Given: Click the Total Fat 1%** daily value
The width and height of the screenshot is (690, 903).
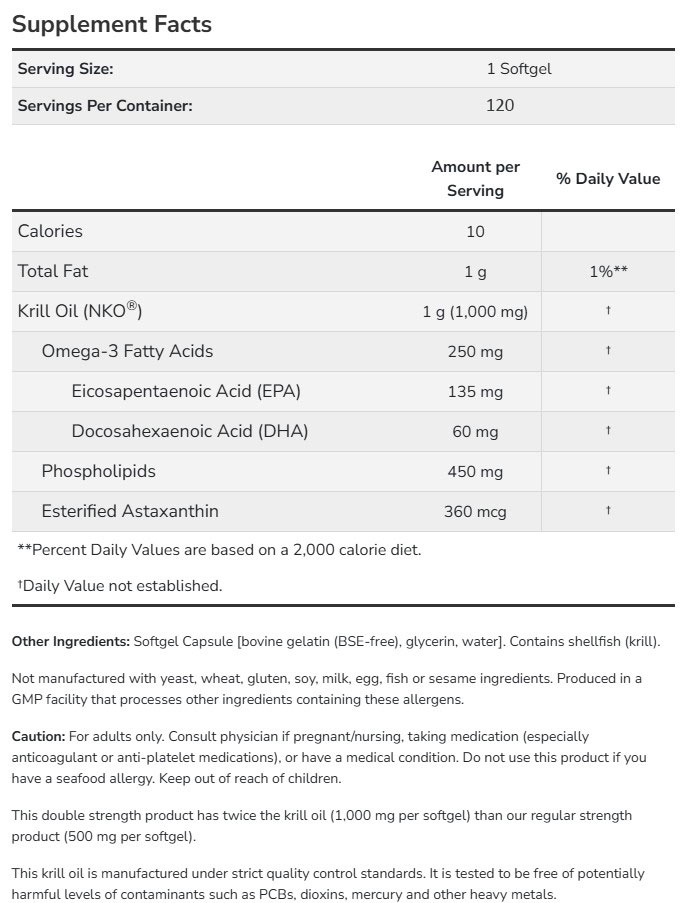Looking at the screenshot, I should [608, 271].
